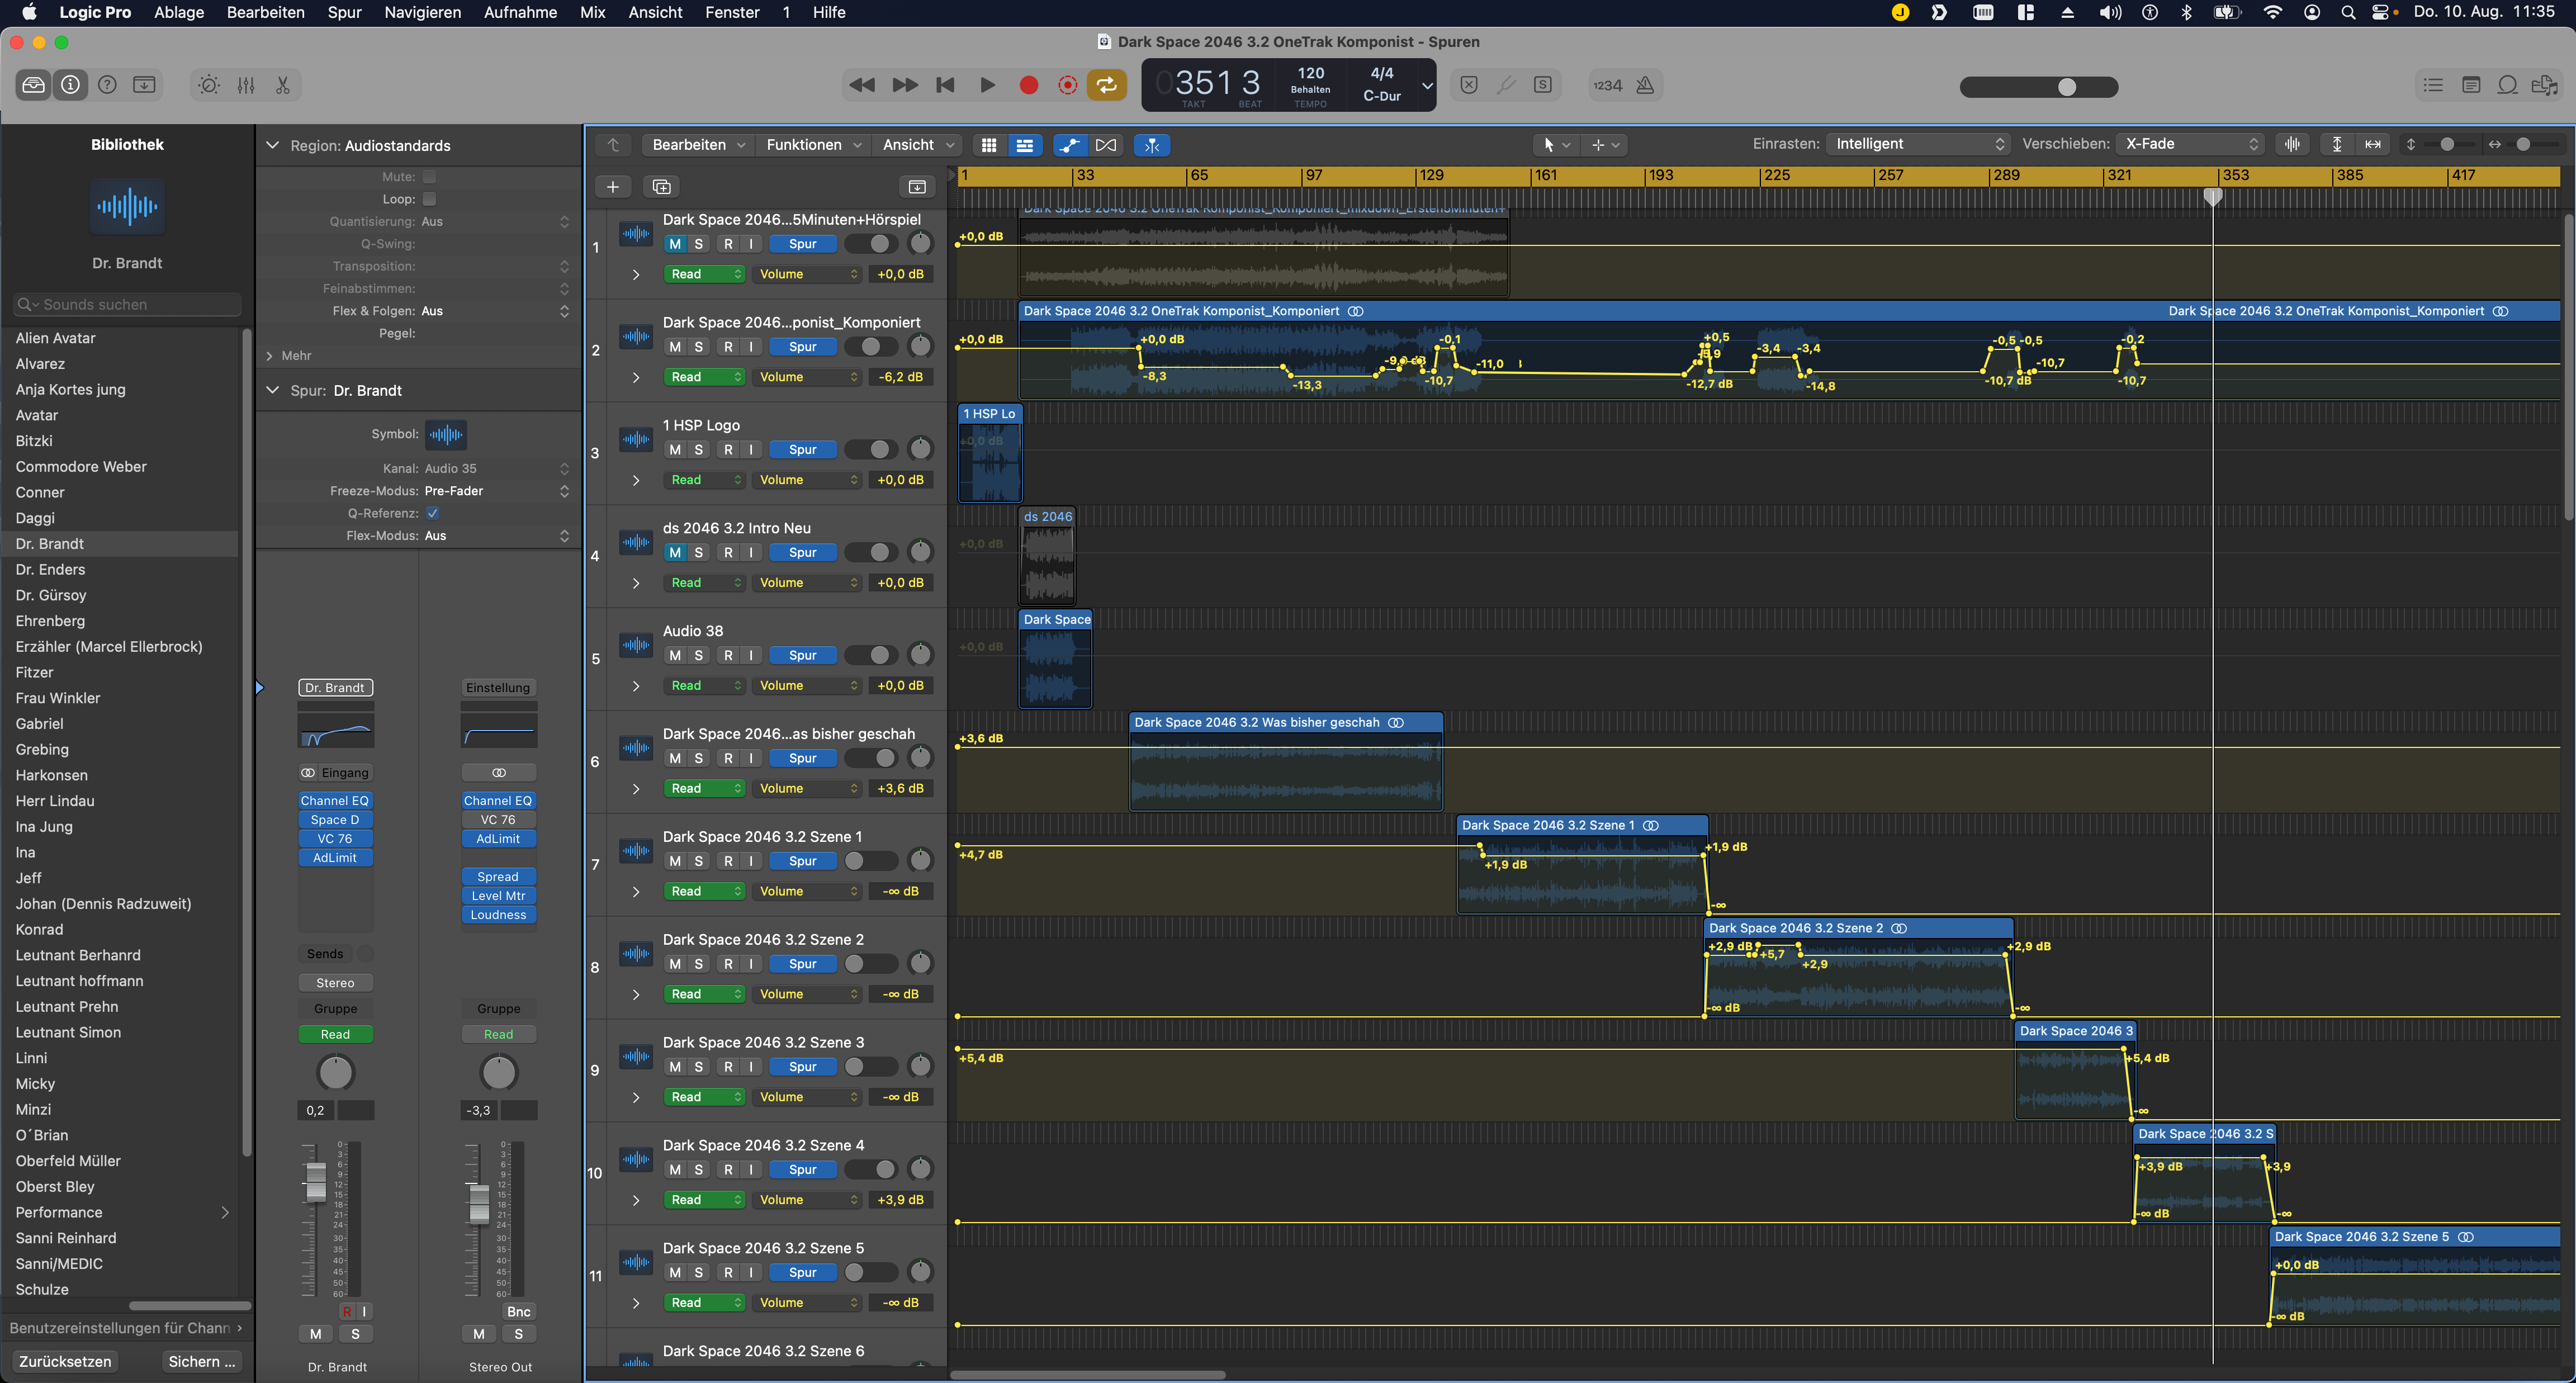The height and width of the screenshot is (1383, 2576).
Task: Open Volume parameter dropdown on track 10
Action: tap(808, 1200)
